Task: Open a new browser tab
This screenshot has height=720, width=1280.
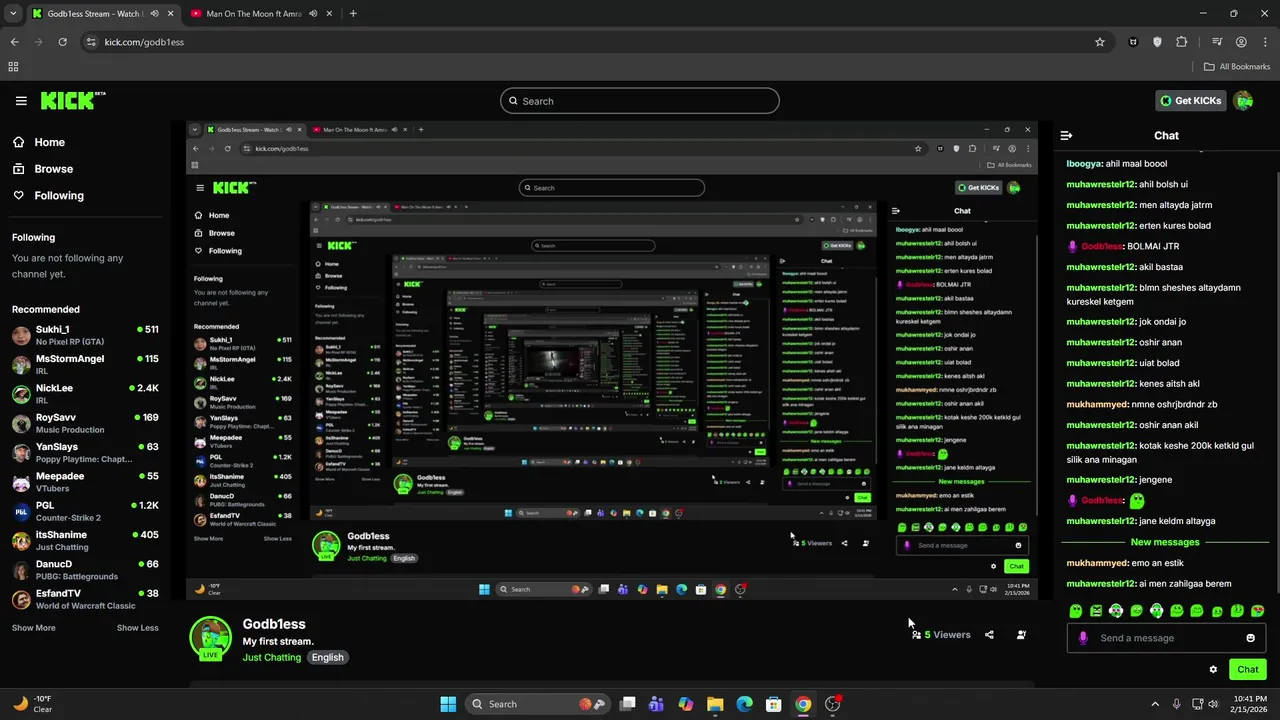Action: point(353,14)
